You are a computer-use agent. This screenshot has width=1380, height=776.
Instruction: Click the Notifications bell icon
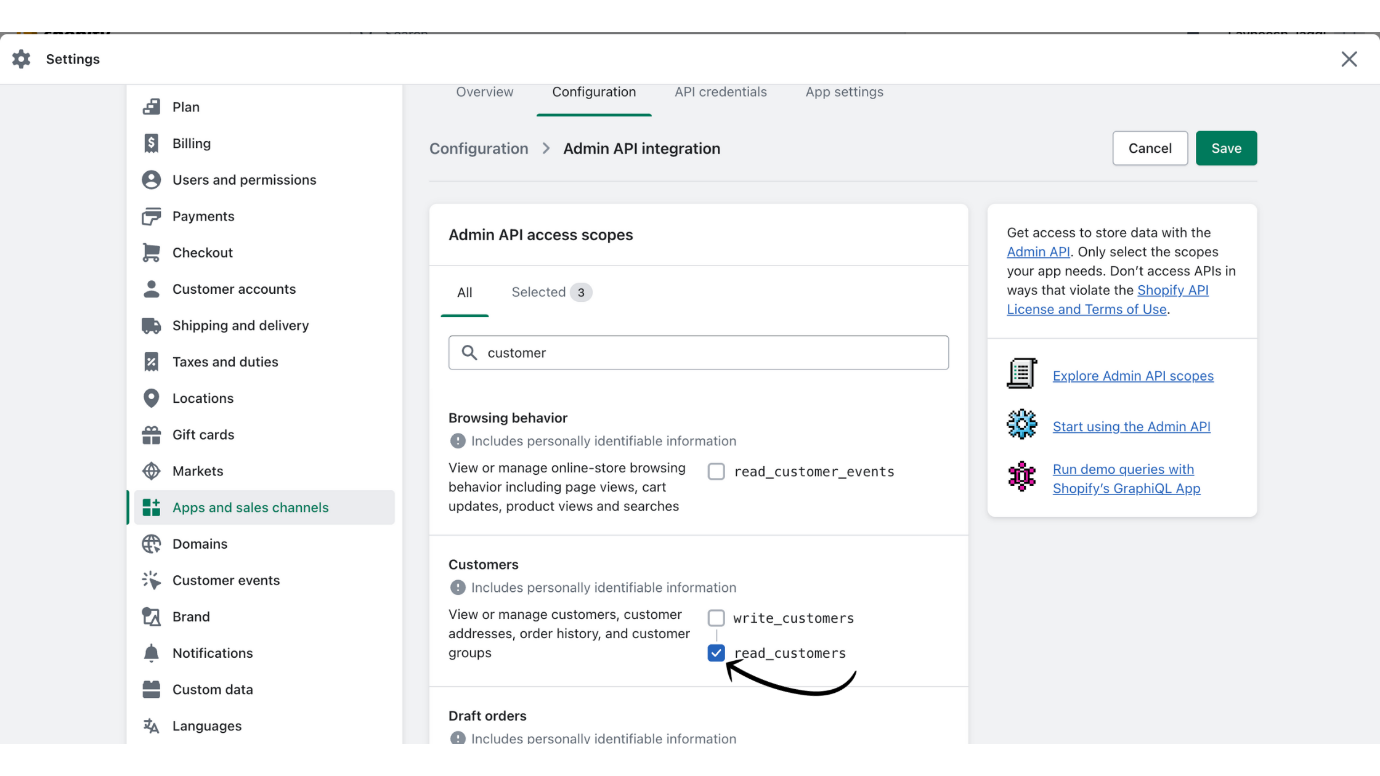point(151,653)
